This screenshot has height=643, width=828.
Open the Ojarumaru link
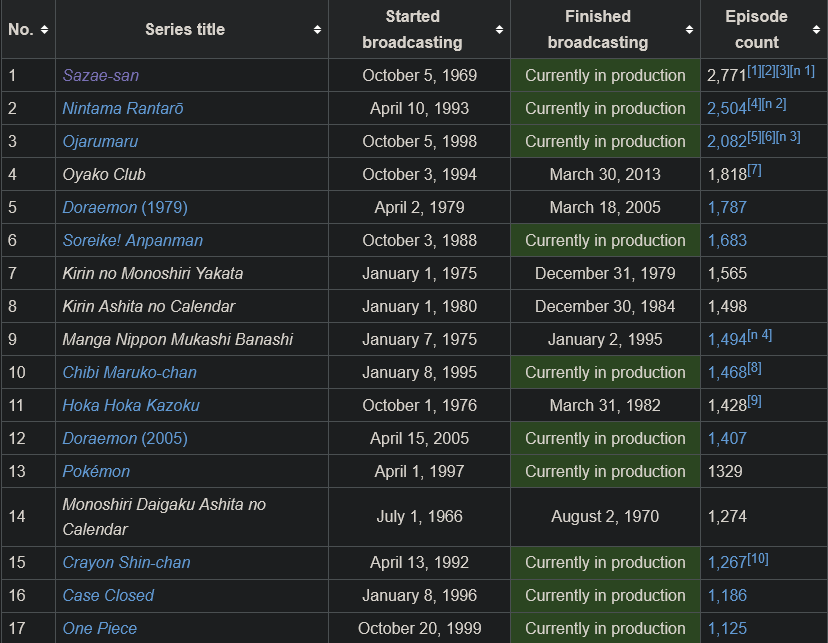pos(100,141)
